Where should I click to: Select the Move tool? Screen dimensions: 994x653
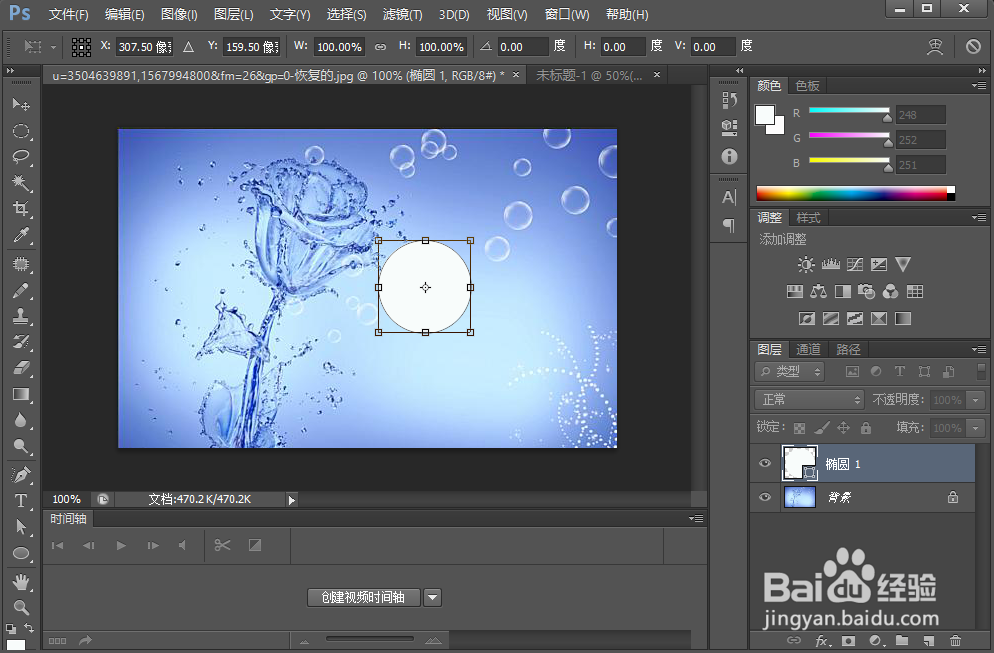[x=21, y=104]
